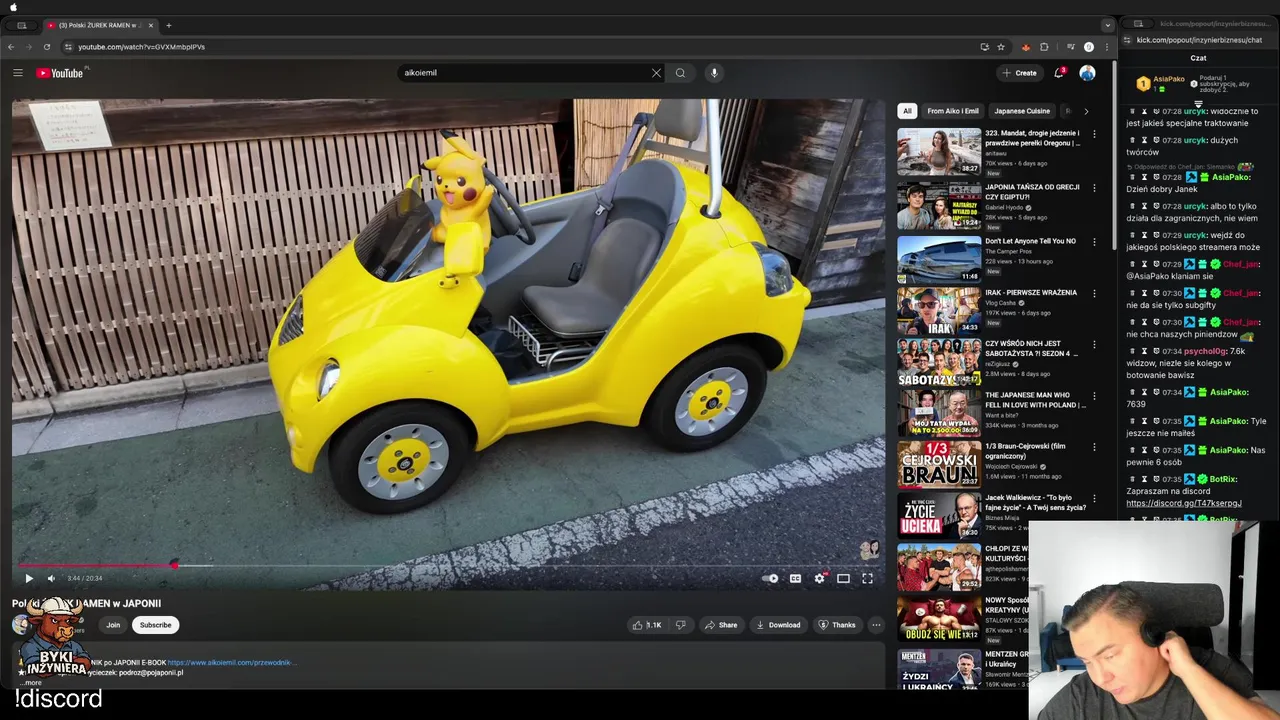
Task: Open the browser extensions puzzle icon
Action: point(1044,47)
